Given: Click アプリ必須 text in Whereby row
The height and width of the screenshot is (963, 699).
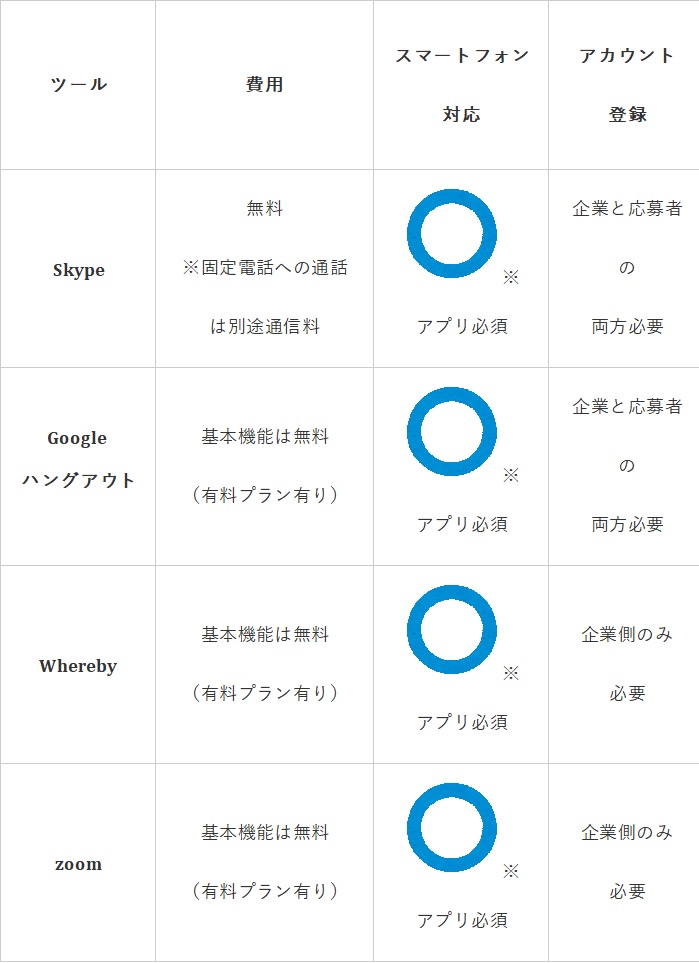Looking at the screenshot, I should 462,722.
